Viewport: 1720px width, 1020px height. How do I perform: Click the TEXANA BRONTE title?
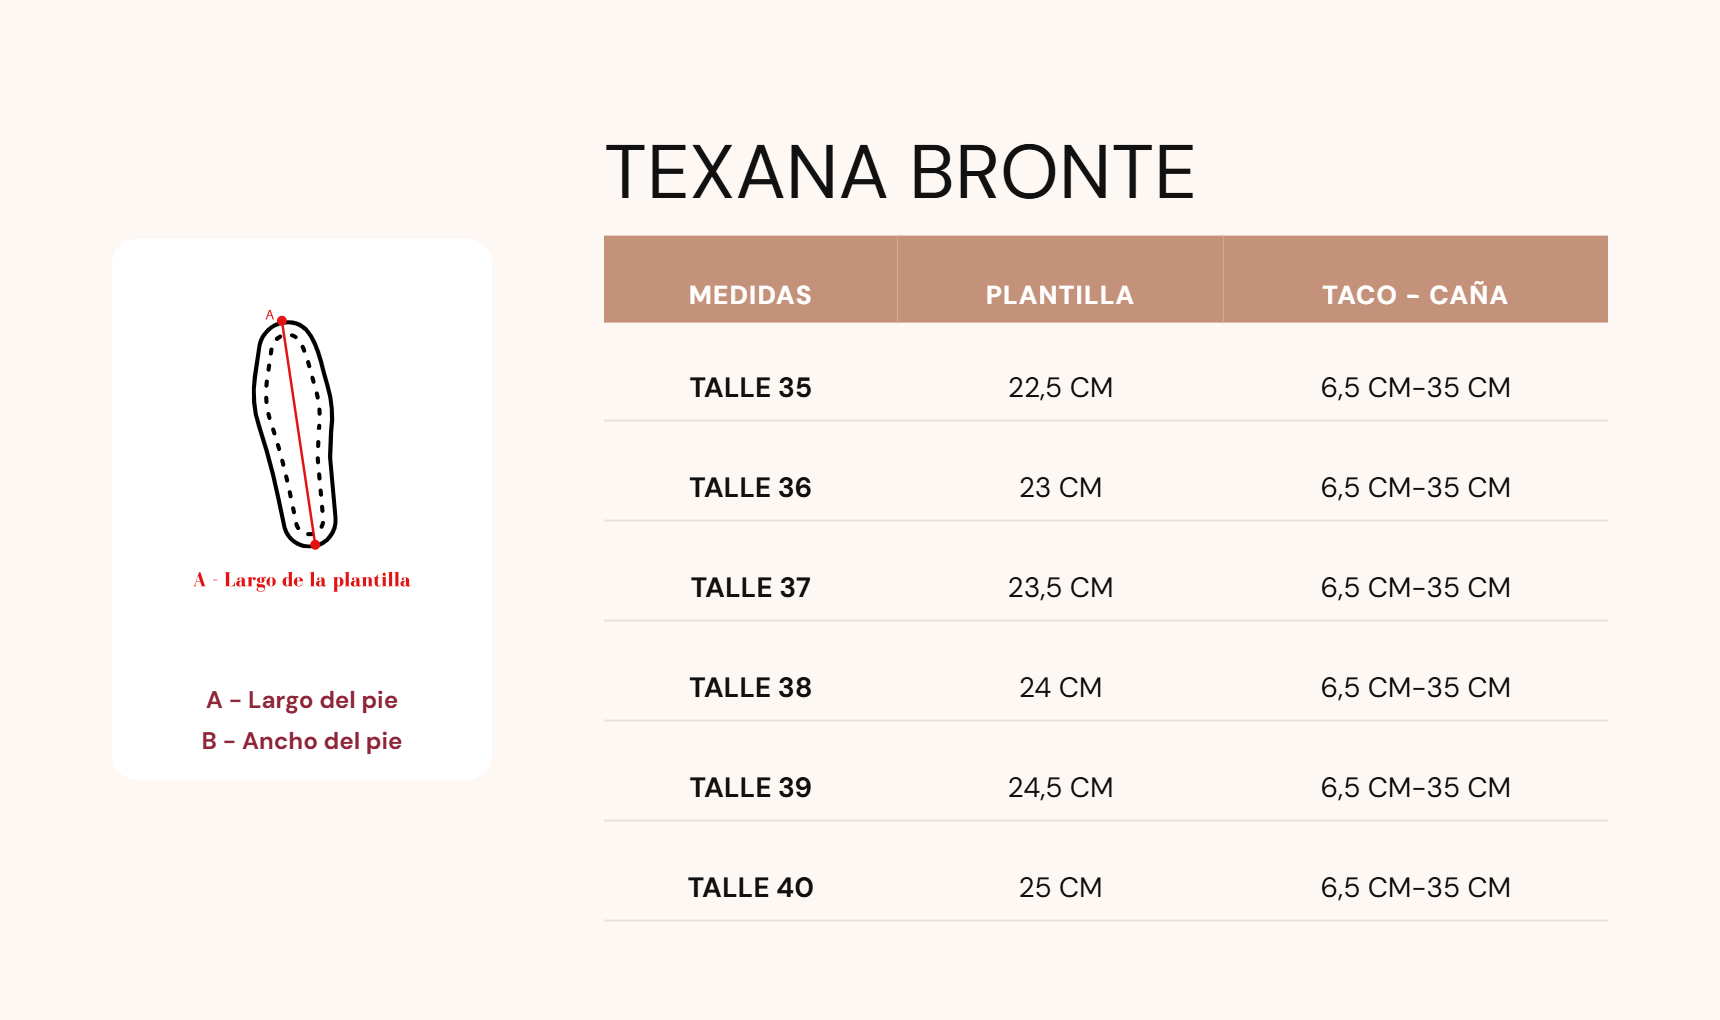click(x=900, y=172)
